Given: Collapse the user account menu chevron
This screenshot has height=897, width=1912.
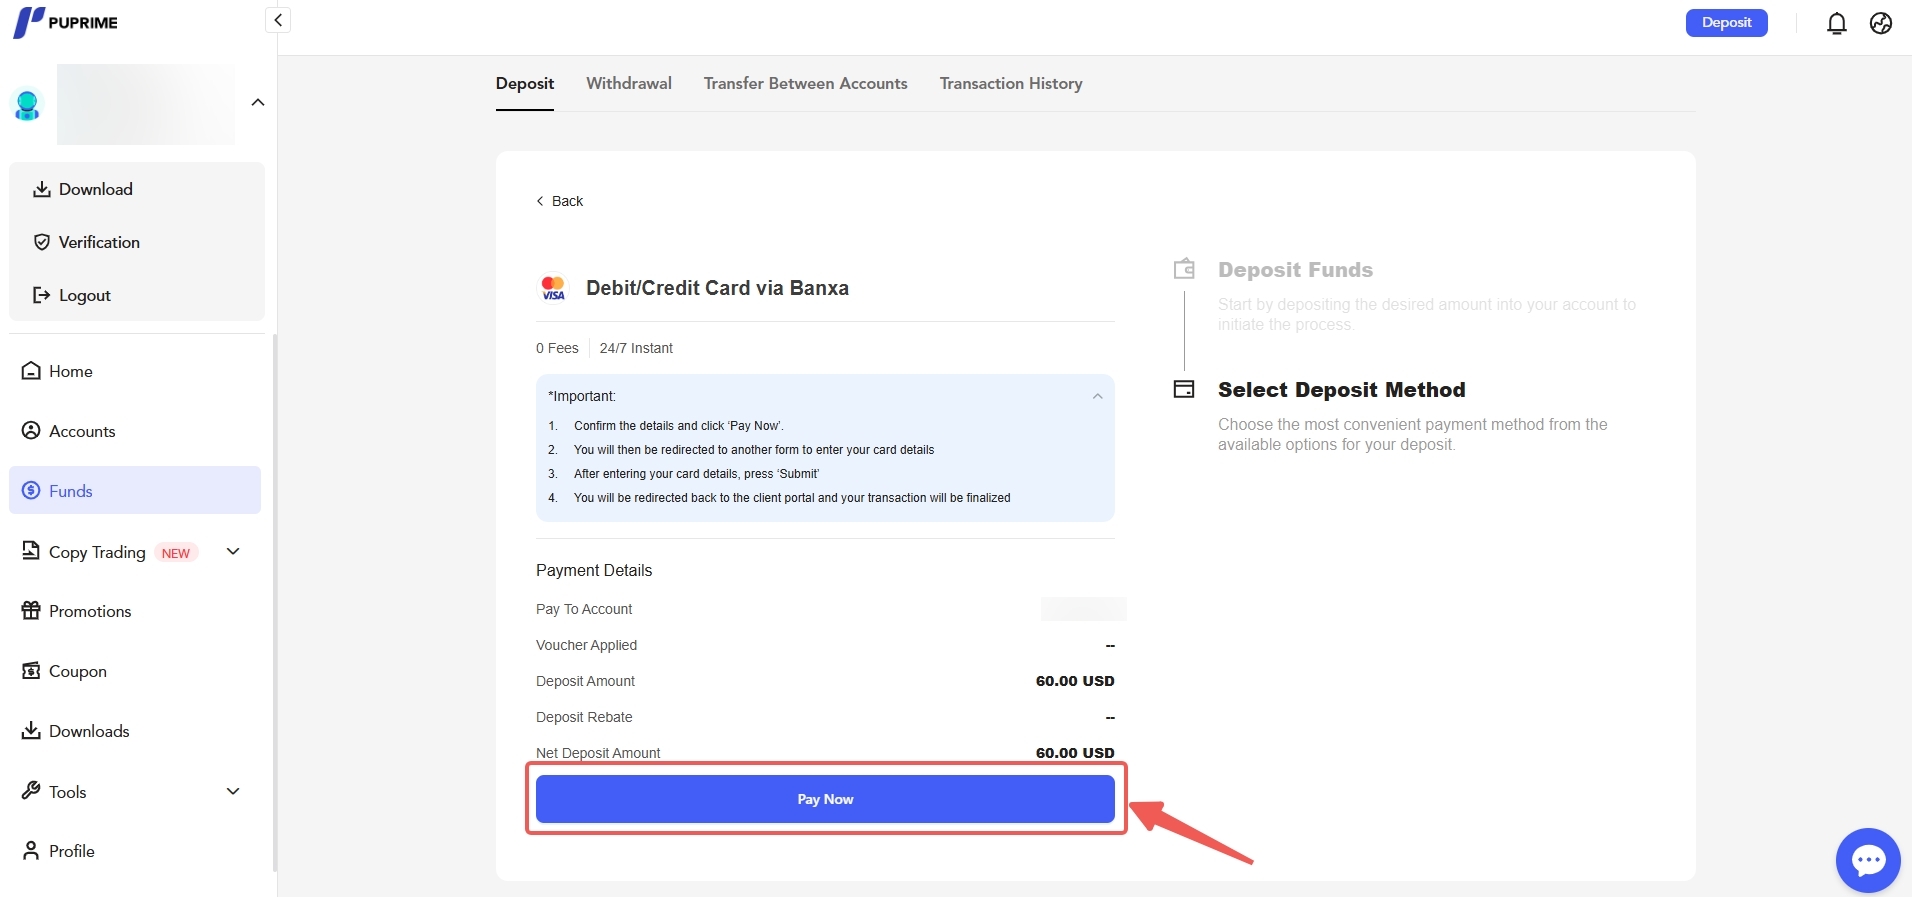Looking at the screenshot, I should click(x=258, y=102).
